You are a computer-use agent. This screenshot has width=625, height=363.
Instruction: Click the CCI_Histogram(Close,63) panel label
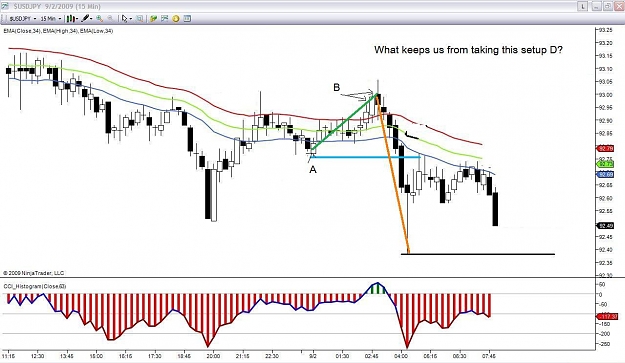coord(35,286)
